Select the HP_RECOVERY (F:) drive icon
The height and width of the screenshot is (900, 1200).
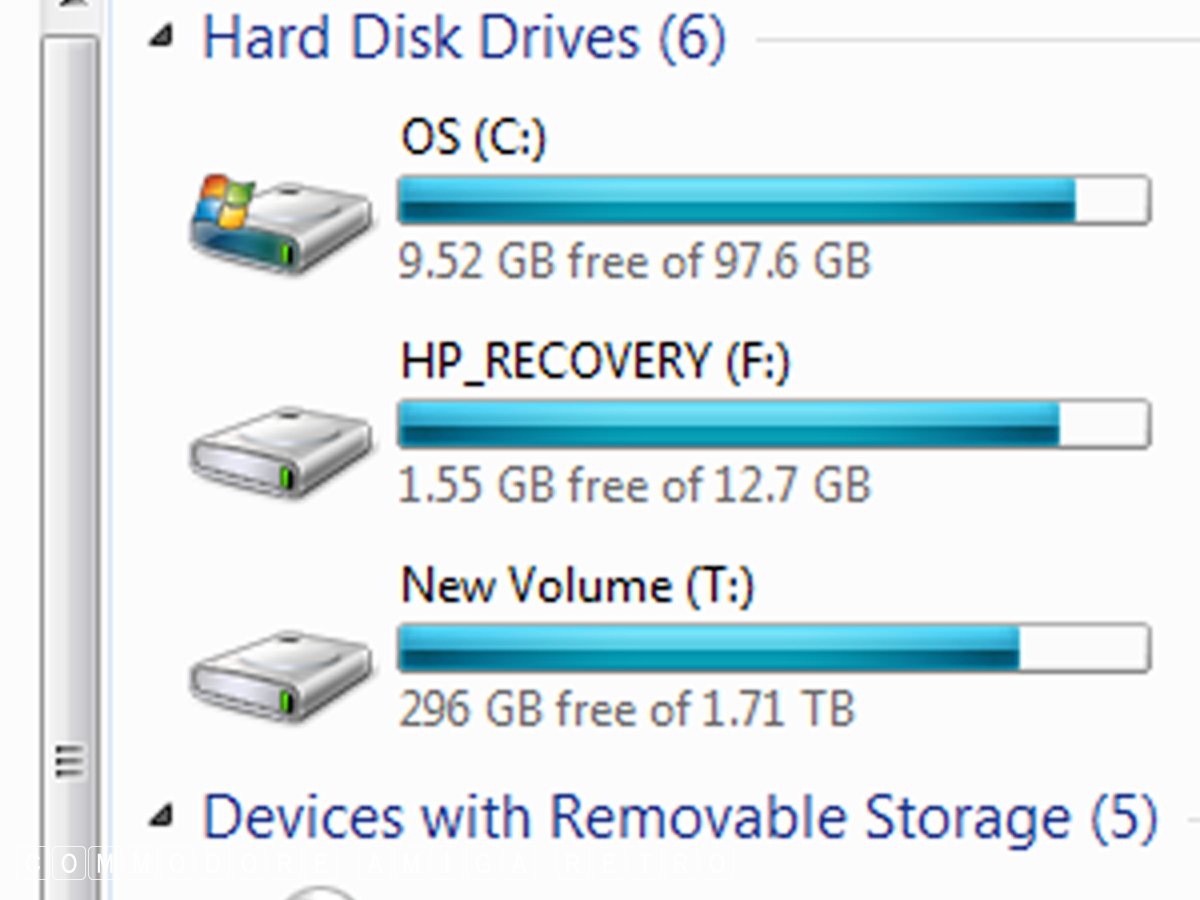(281, 452)
